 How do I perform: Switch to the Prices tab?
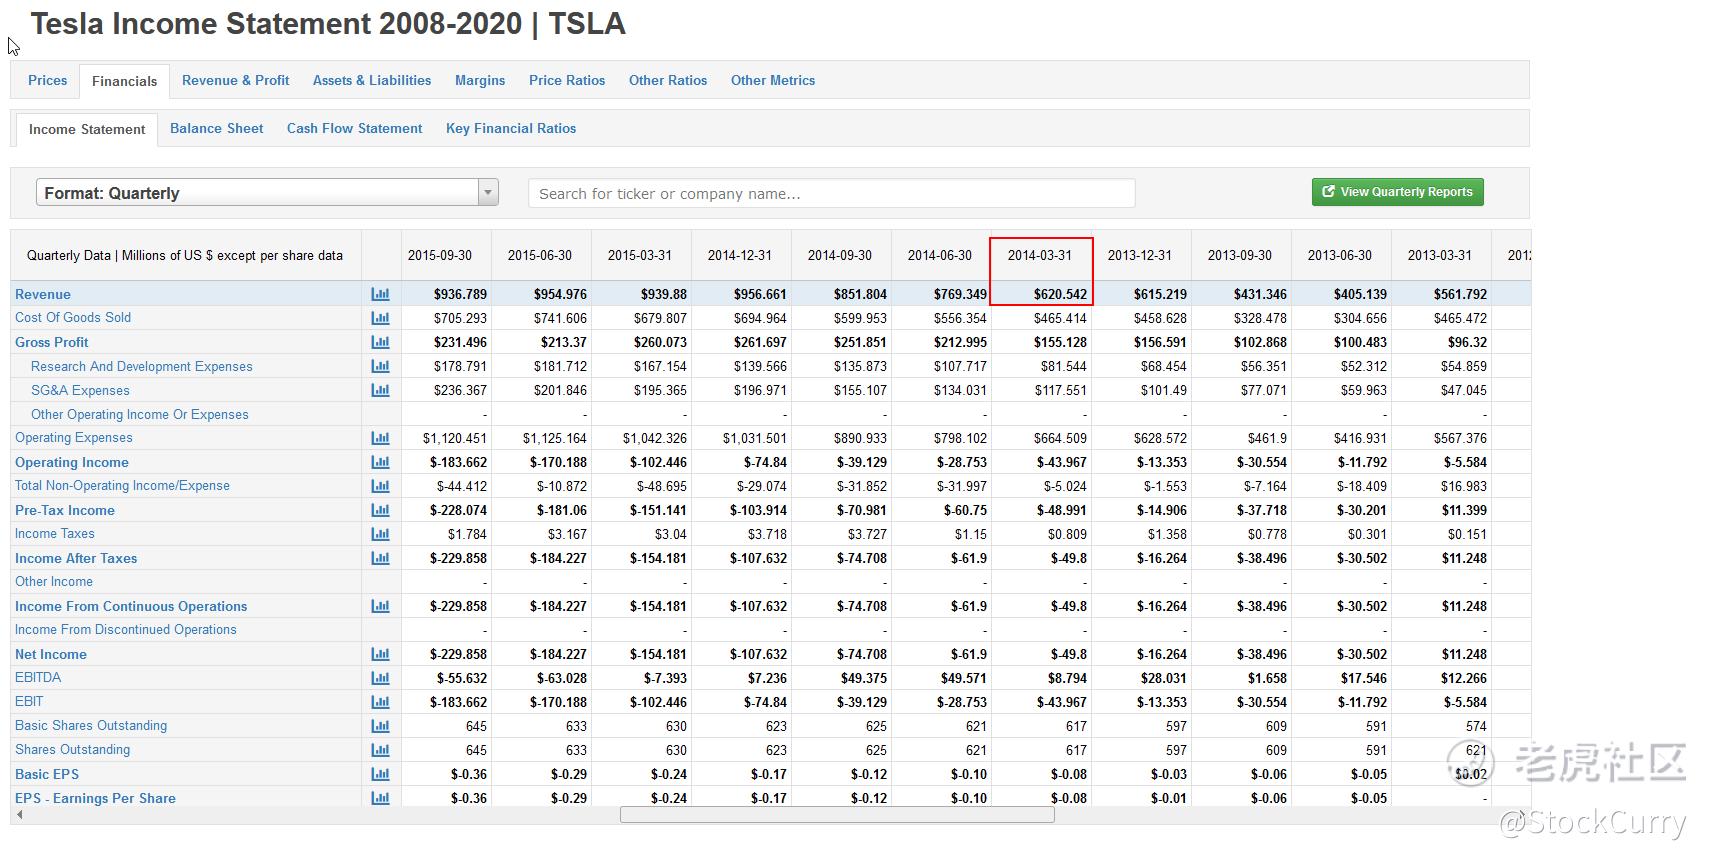pos(47,80)
